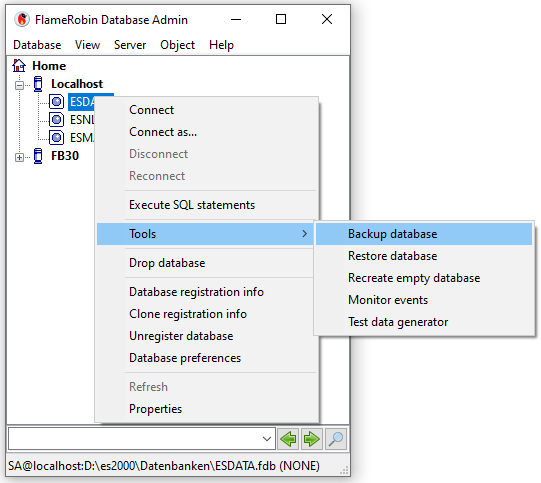This screenshot has width=541, height=483.
Task: Click the Reconnect menu entry
Action: click(207, 176)
